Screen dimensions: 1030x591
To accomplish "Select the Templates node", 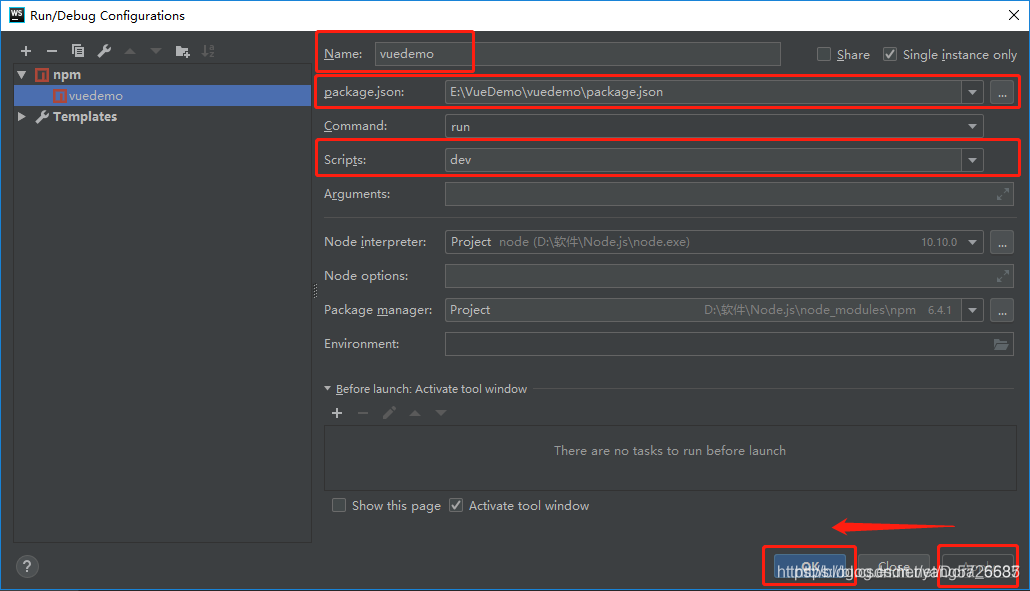I will tap(85, 117).
